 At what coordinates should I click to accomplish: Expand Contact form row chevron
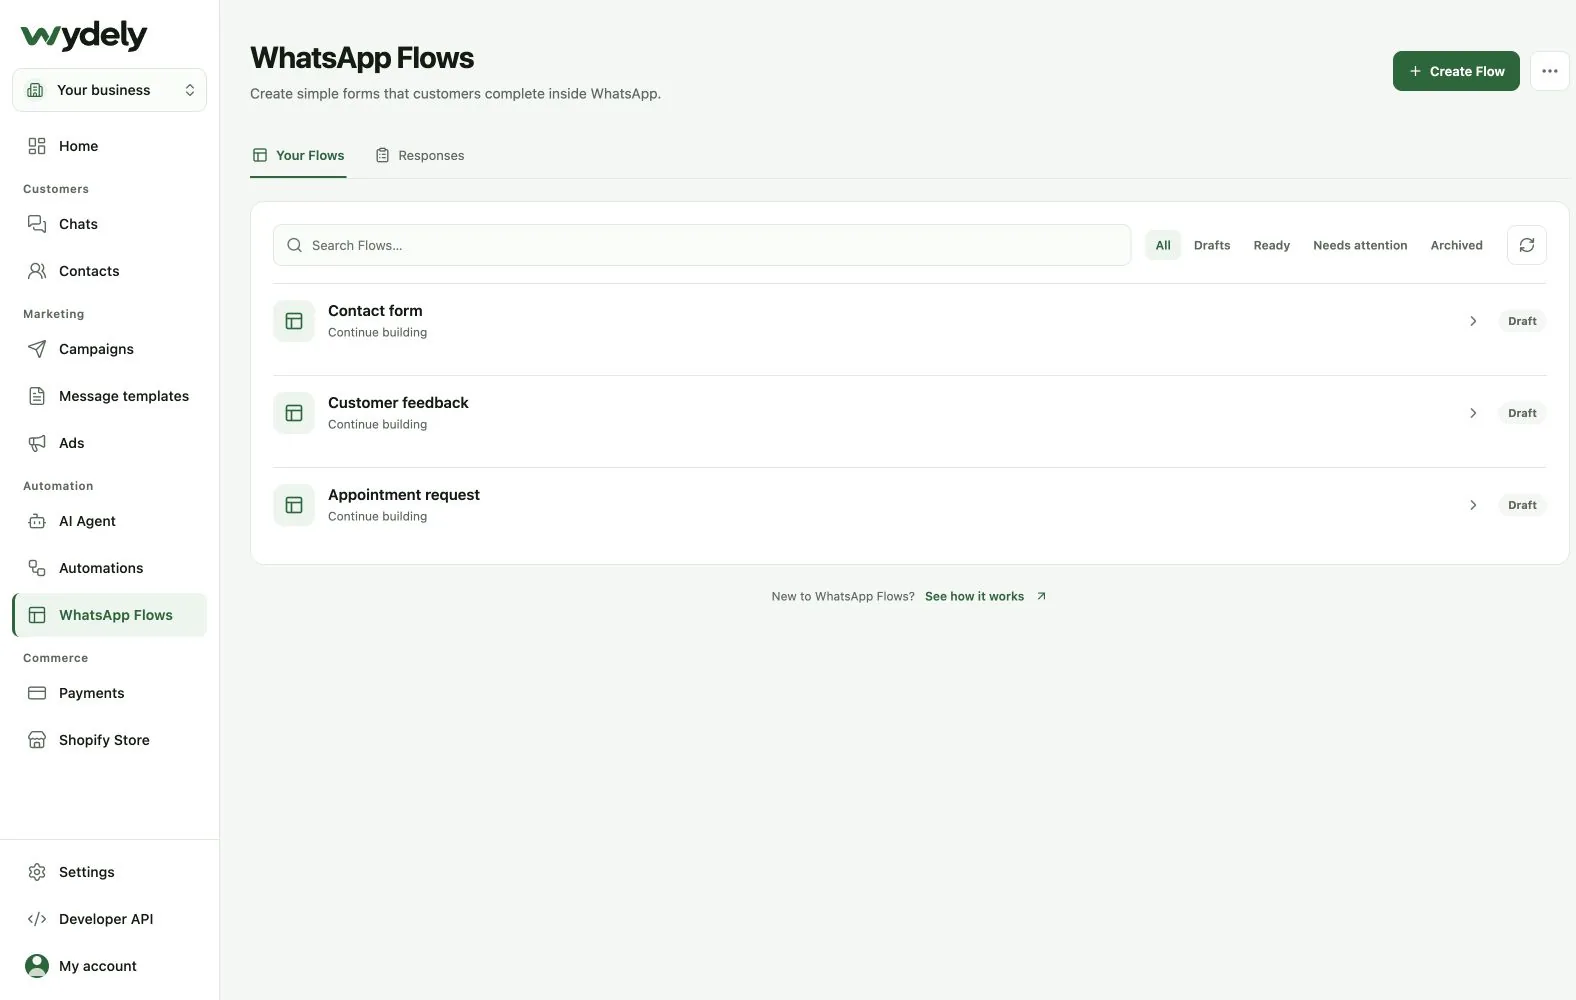pos(1473,321)
